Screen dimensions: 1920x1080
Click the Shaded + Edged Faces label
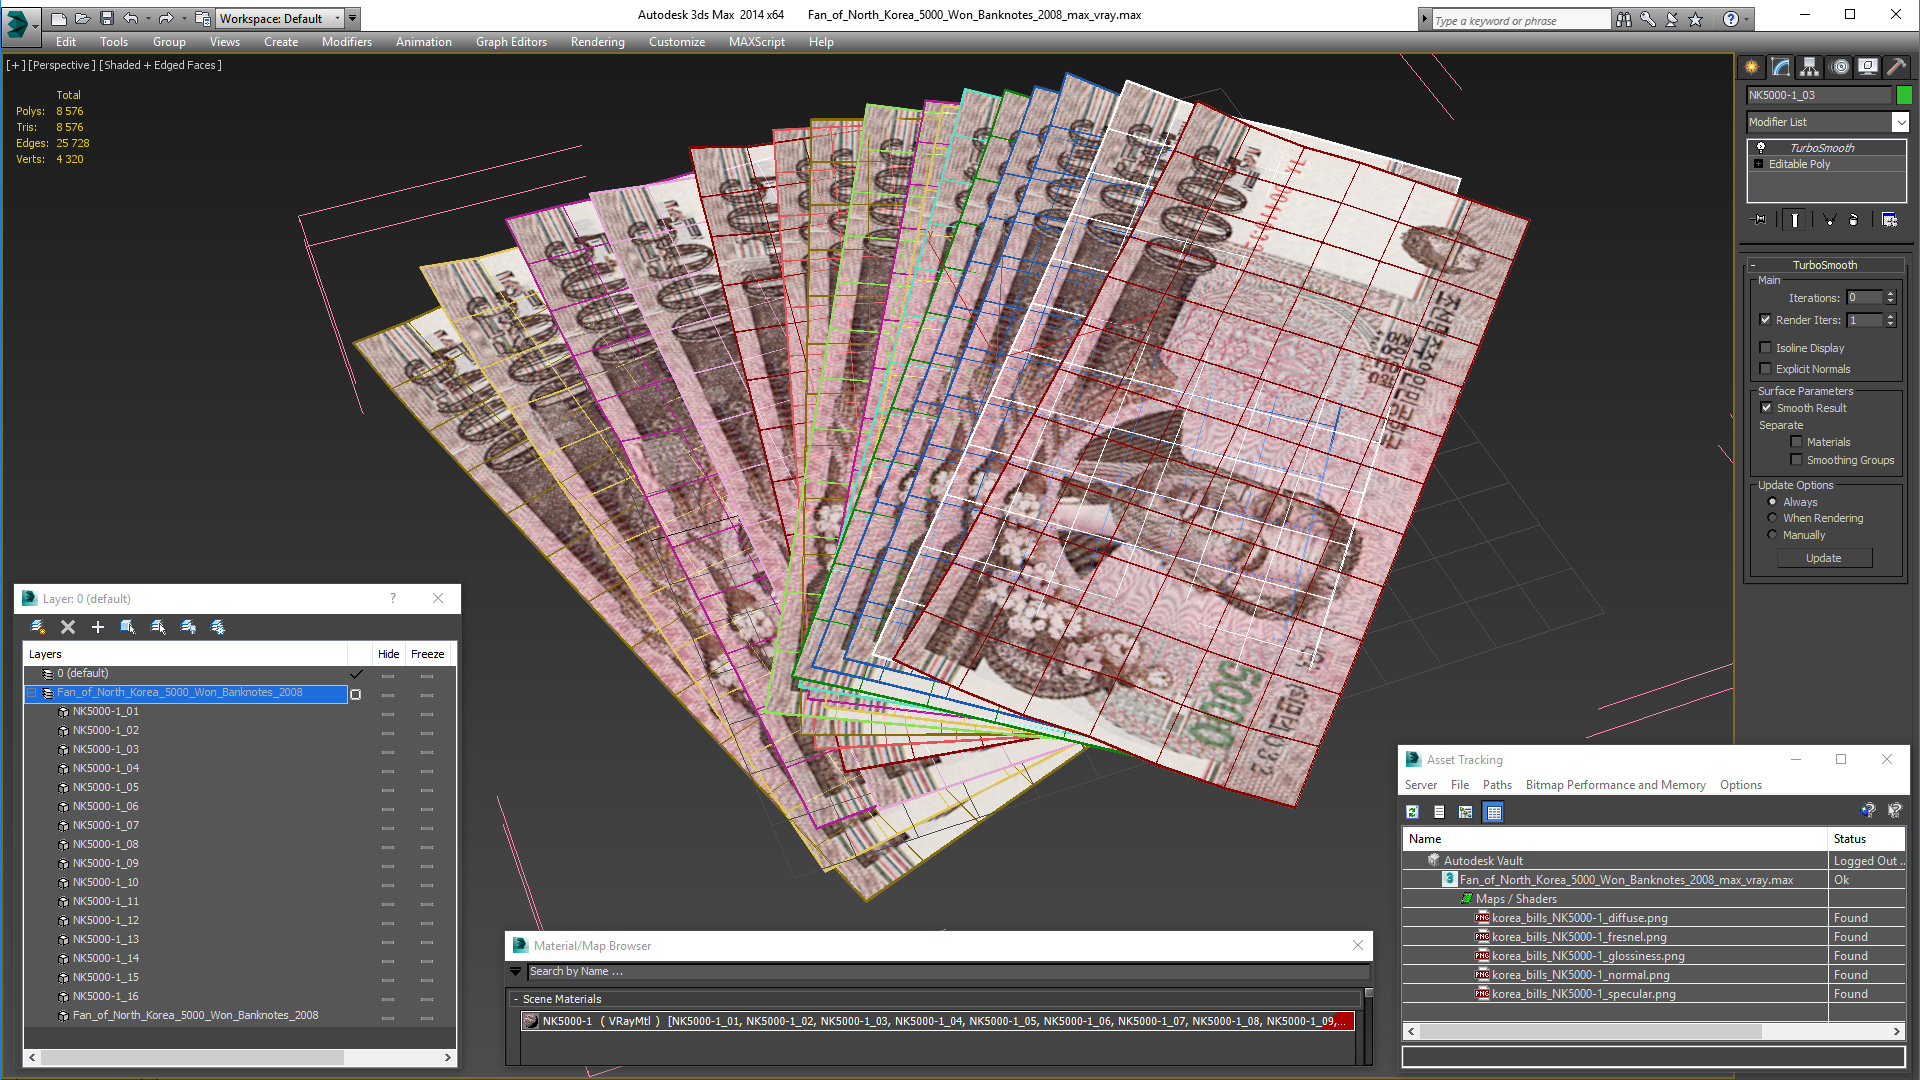[x=160, y=65]
